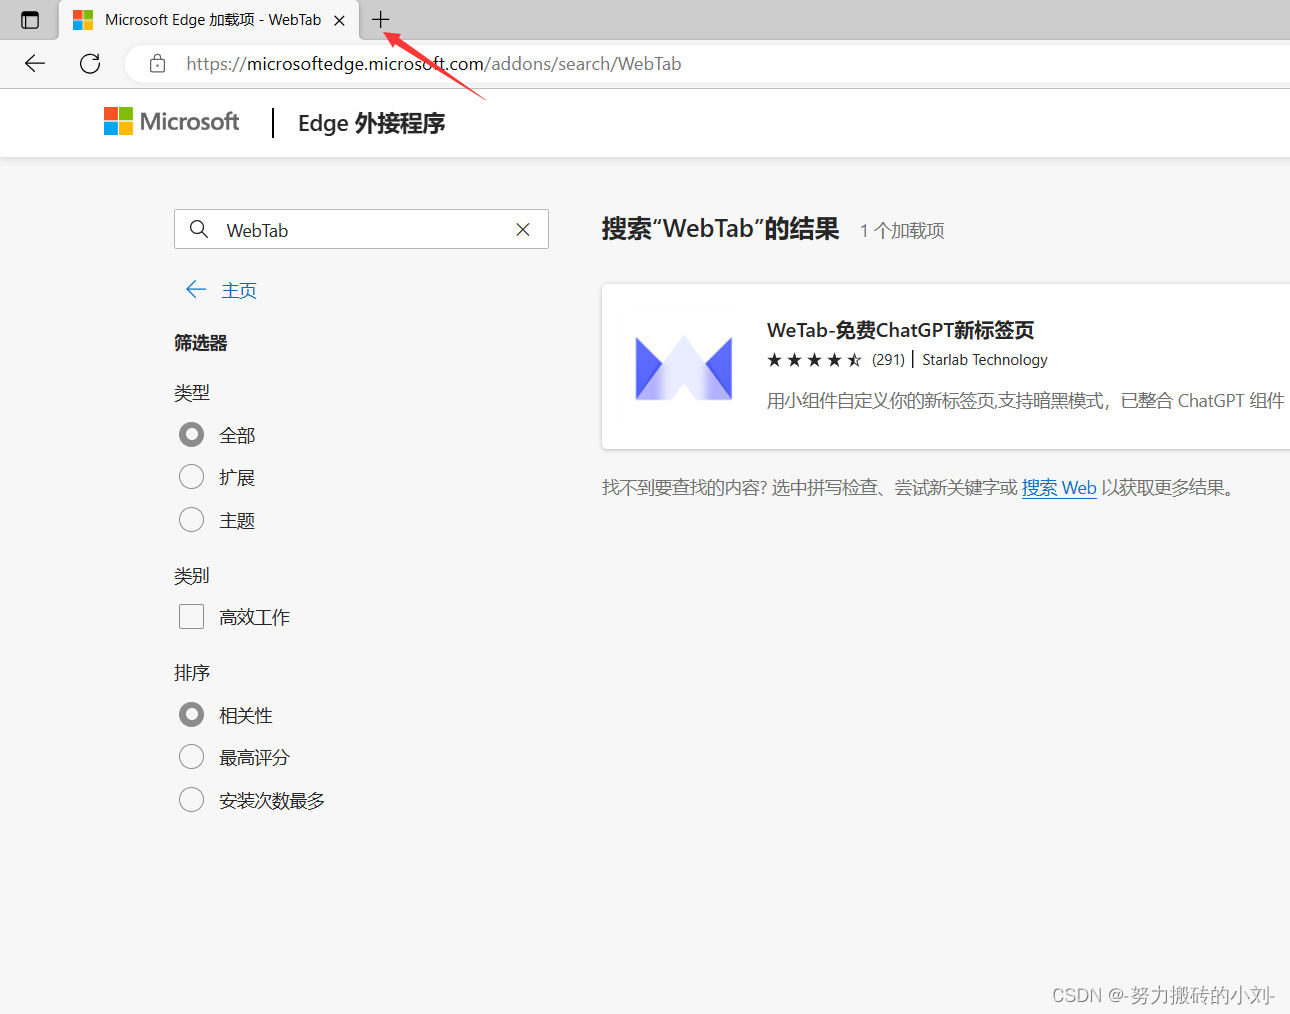The image size is (1290, 1014).
Task: Open 主页 link
Action: coord(239,291)
